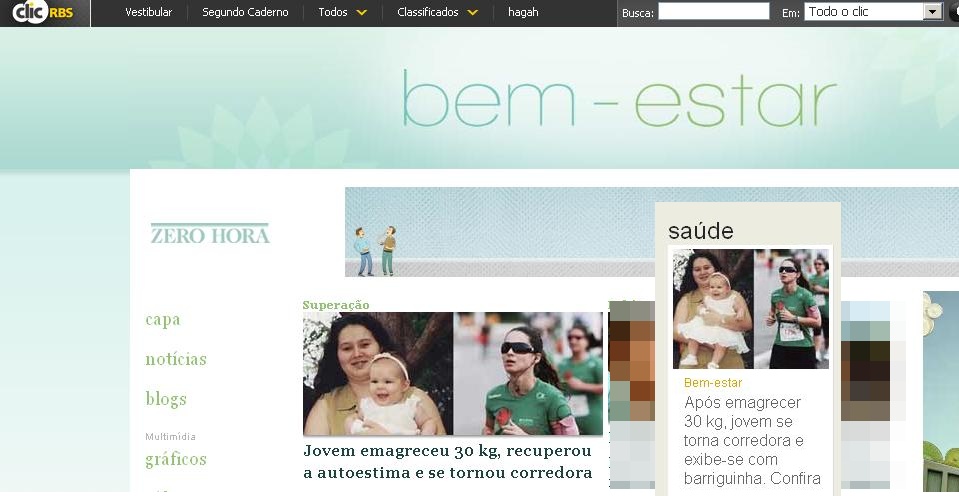Click the main Superação article photo
959x496 pixels.
tap(453, 374)
